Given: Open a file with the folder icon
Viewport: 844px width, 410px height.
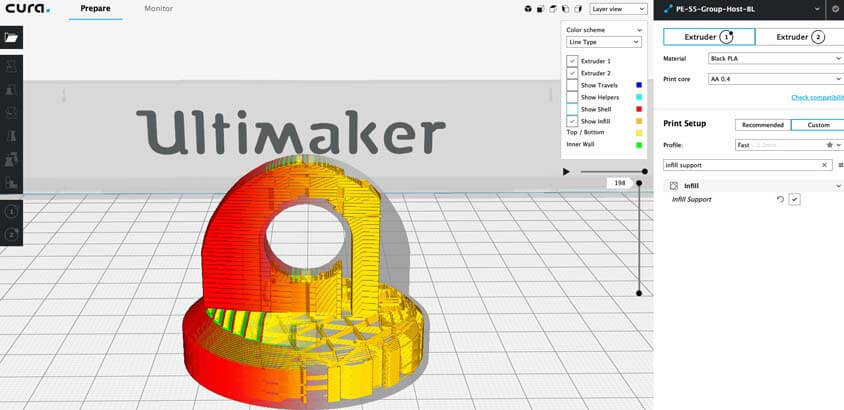Looking at the screenshot, I should click(x=11, y=37).
